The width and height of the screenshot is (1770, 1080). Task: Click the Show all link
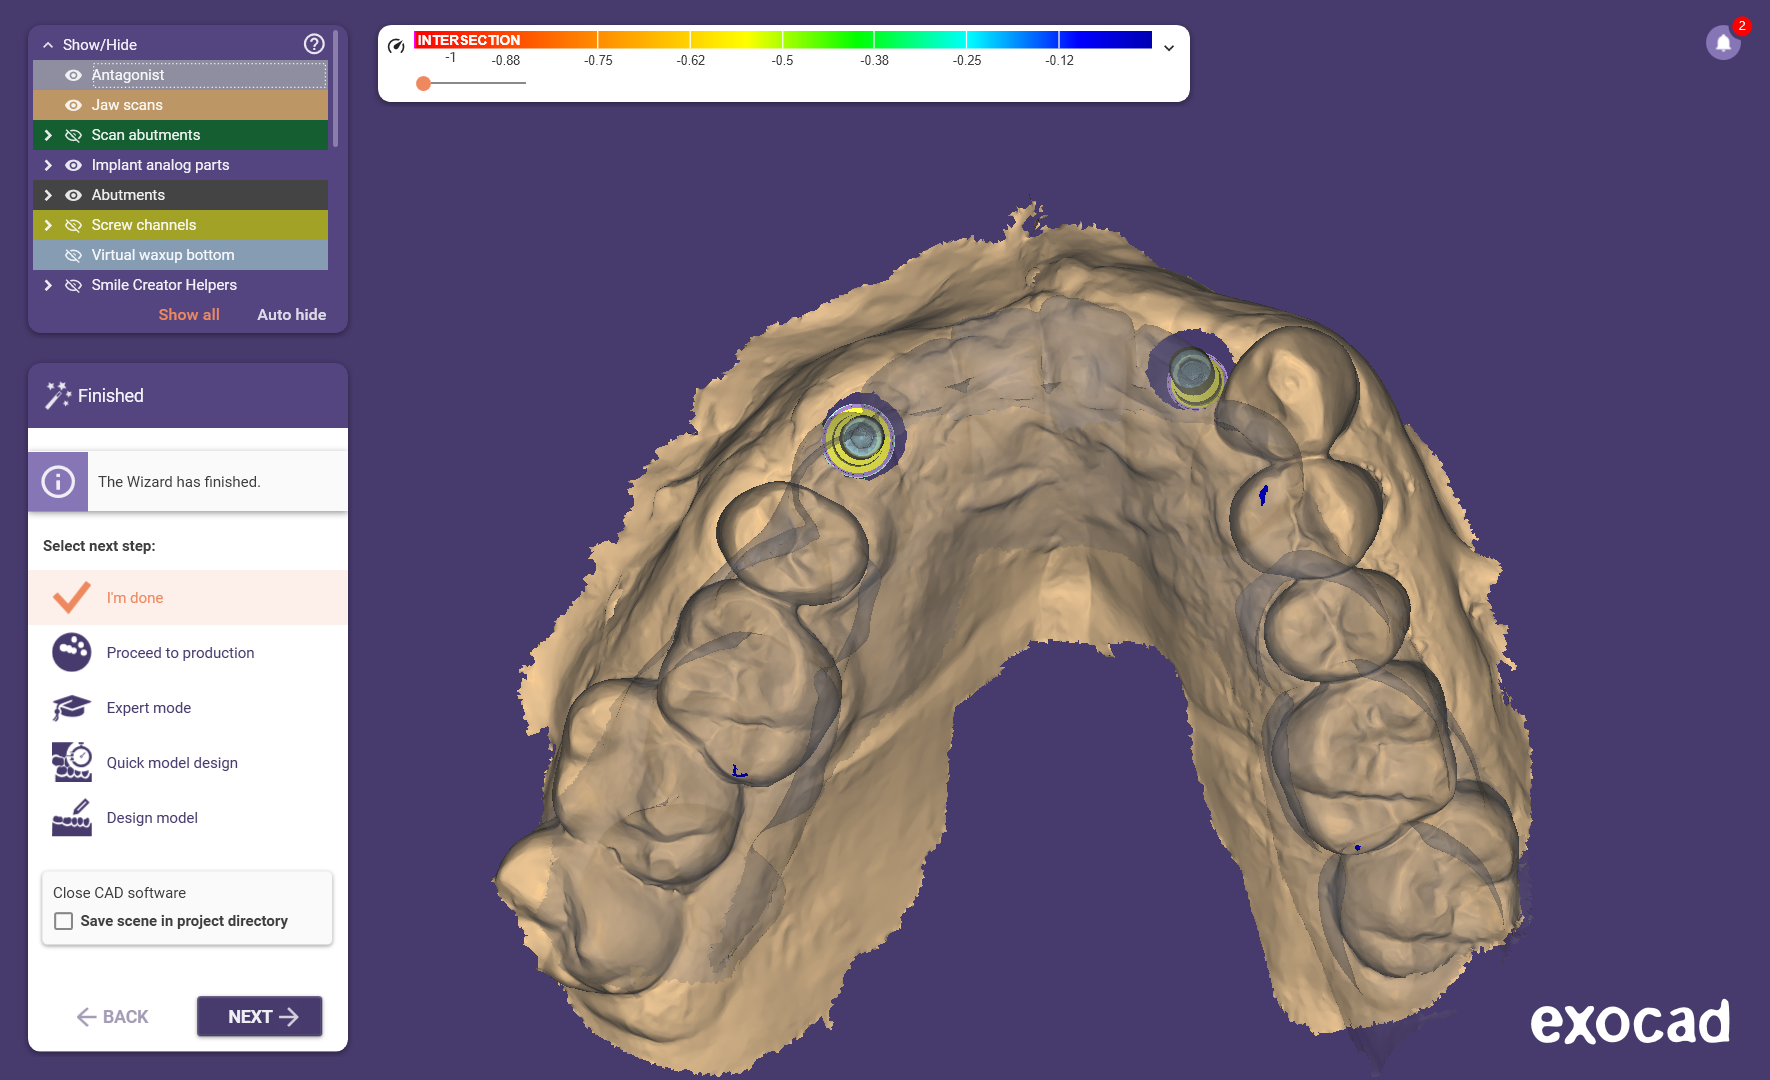pyautogui.click(x=189, y=314)
